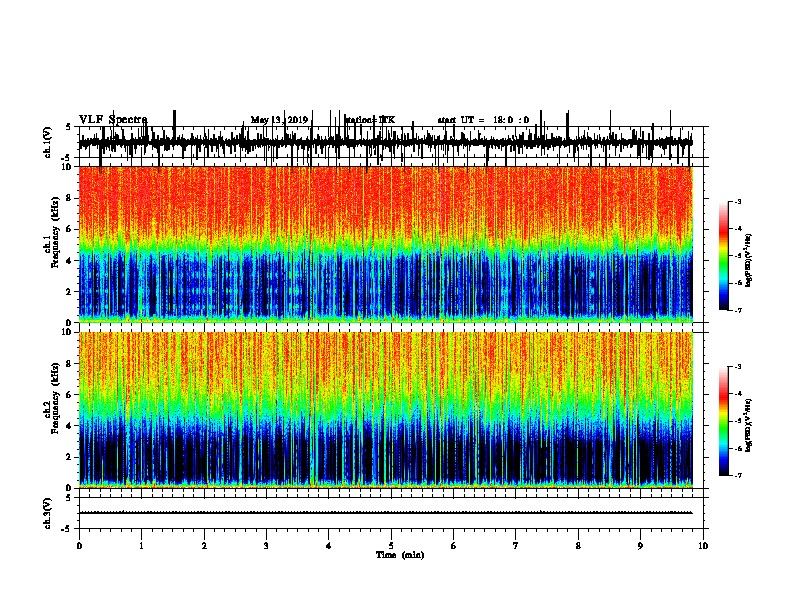
Task: Click the '5' tick on ch.1(V) axis
Action: click(69, 127)
